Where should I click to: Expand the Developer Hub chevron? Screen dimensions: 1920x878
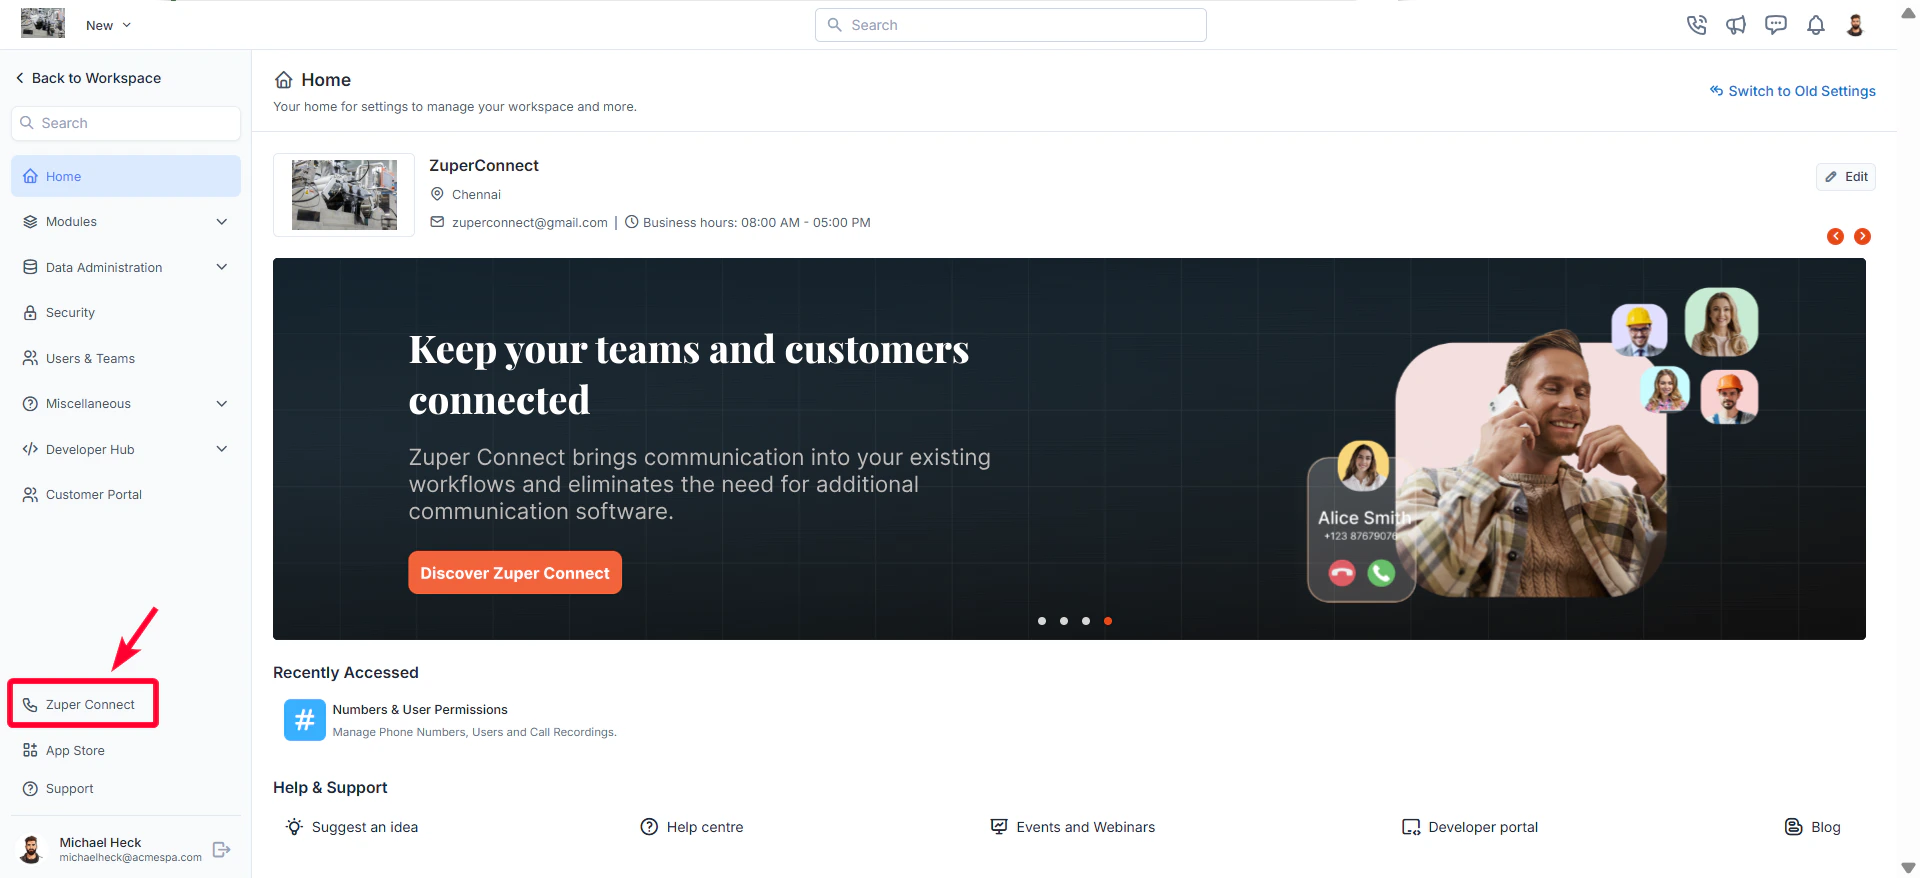[x=222, y=449]
